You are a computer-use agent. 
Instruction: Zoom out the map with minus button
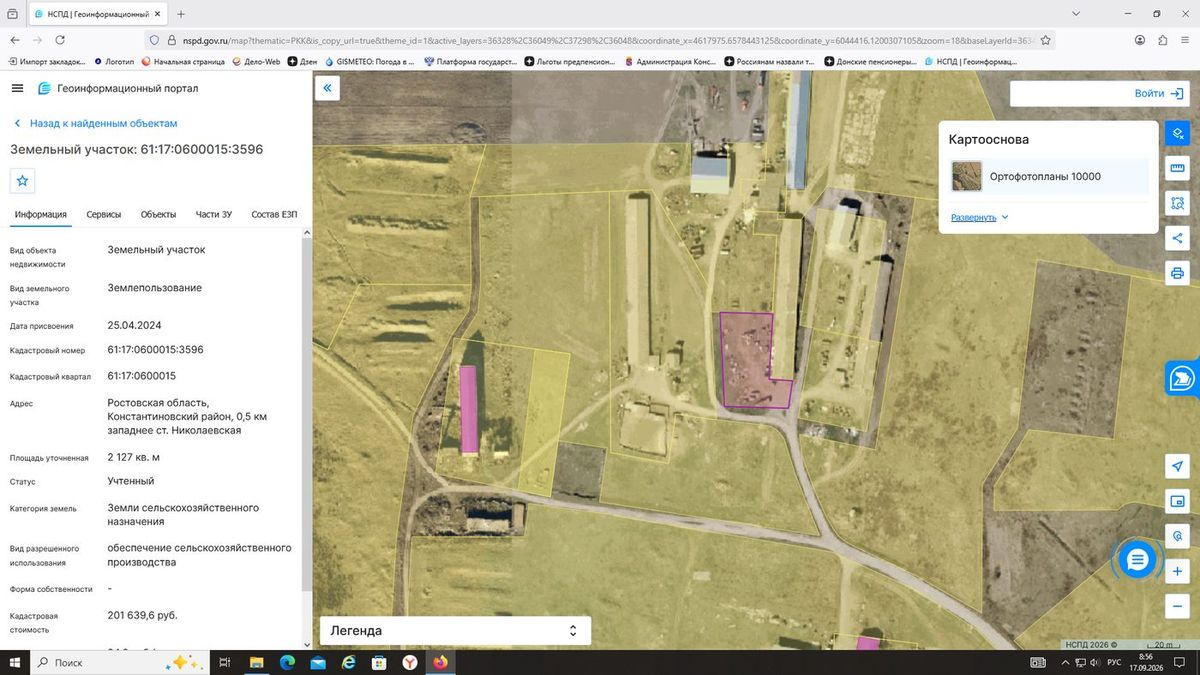click(1177, 606)
